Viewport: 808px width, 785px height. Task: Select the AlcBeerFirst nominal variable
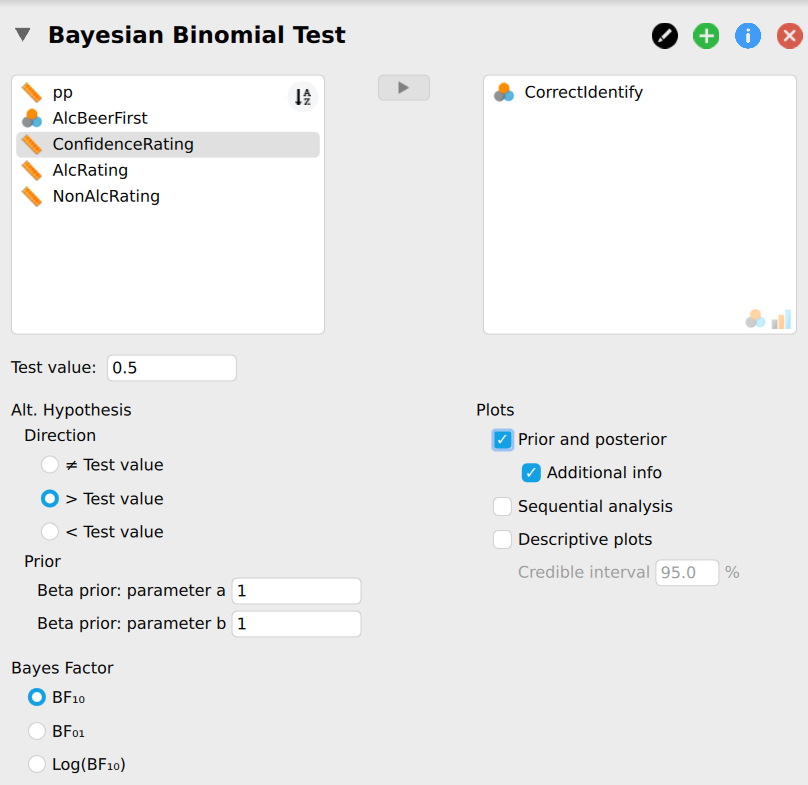pyautogui.click(x=100, y=118)
